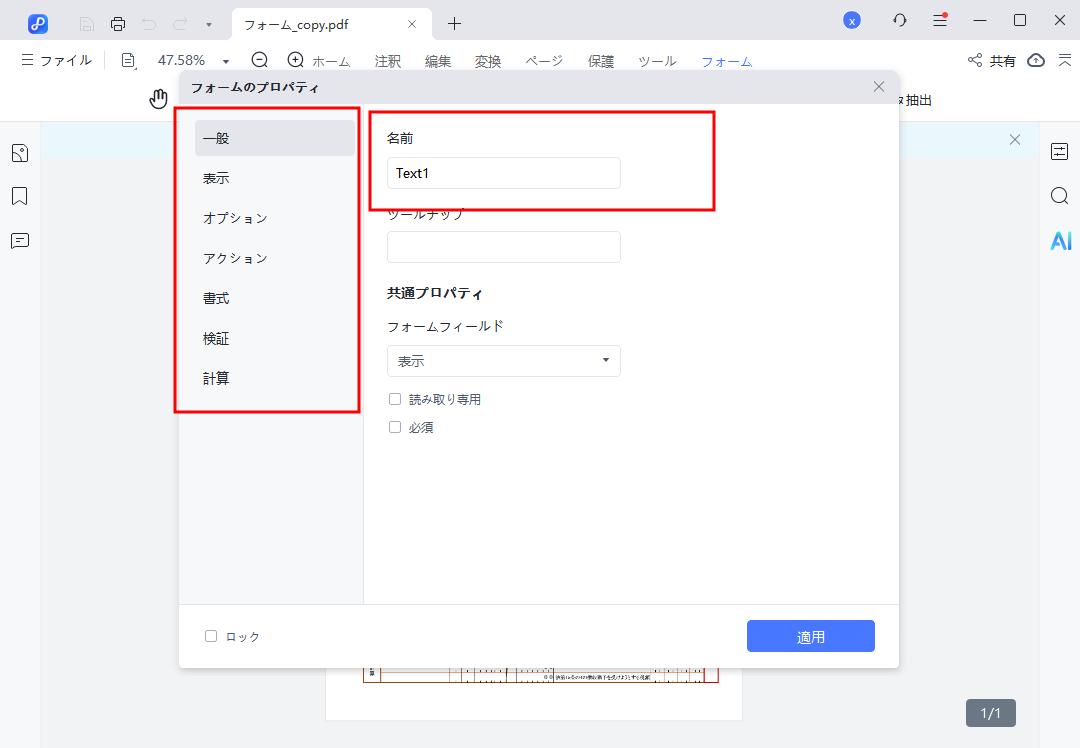Open the comments panel icon

20,240
